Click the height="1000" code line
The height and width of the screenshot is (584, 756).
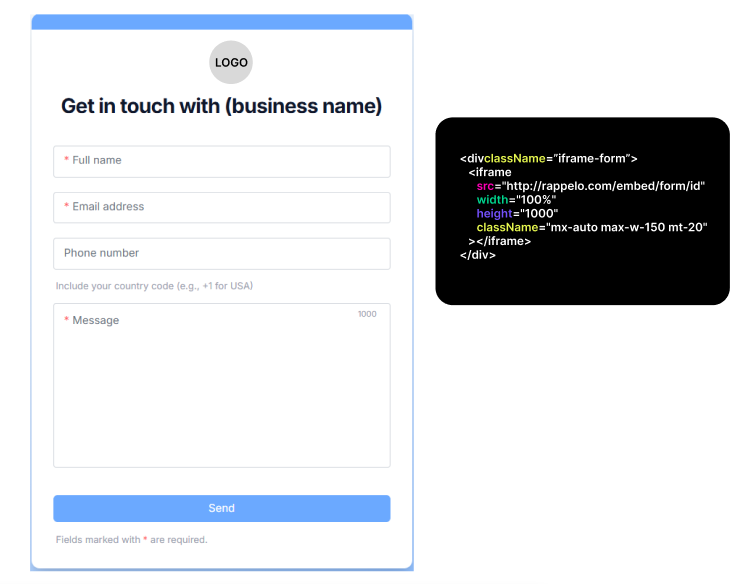(517, 214)
